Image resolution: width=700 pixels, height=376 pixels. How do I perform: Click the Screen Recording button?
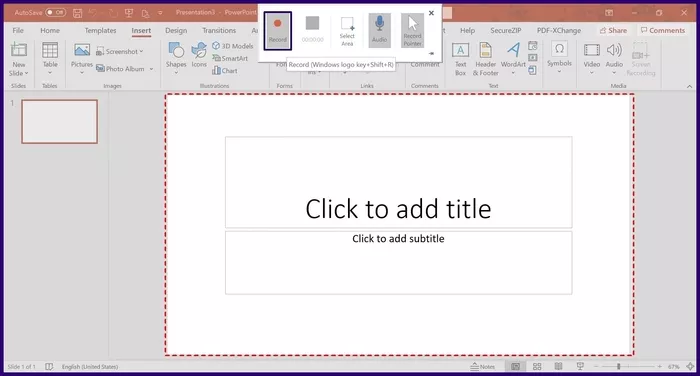click(641, 59)
